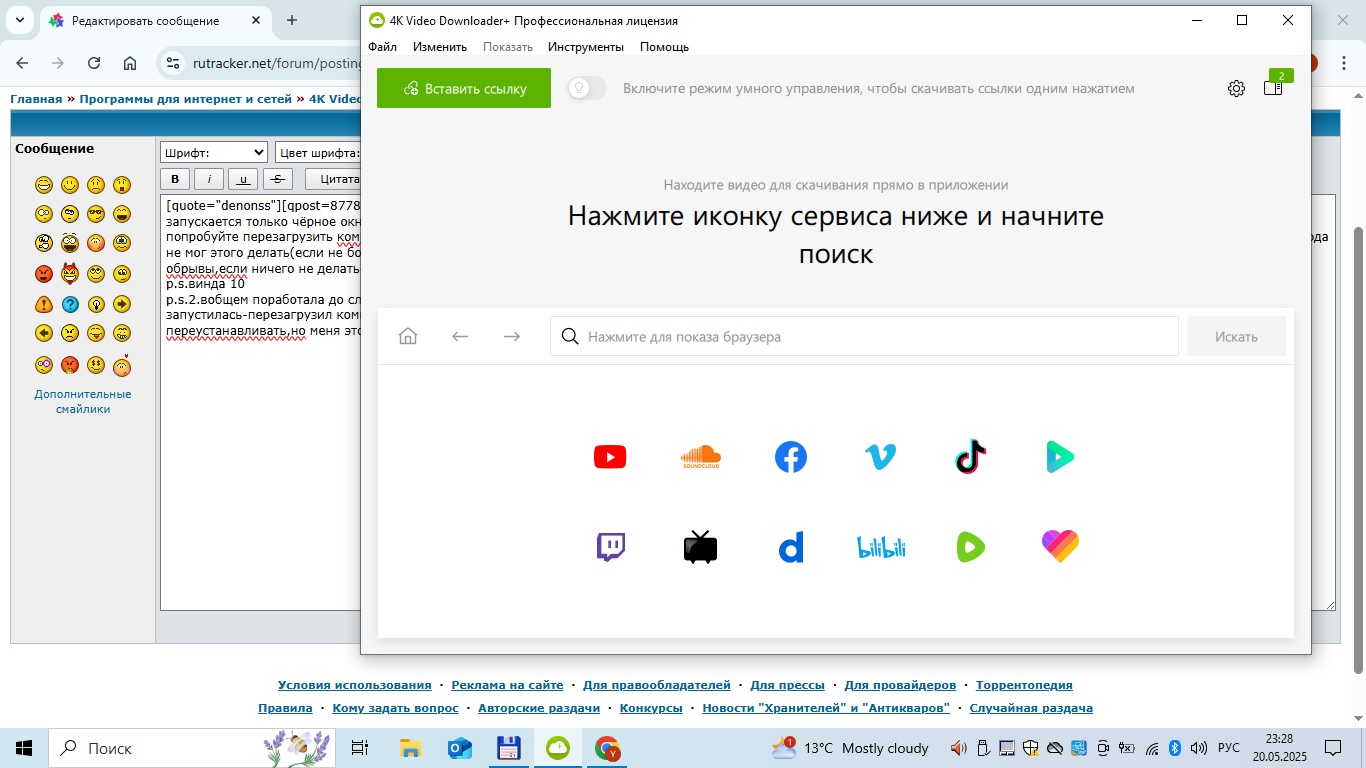Open the Vimeo service icon
Image resolution: width=1366 pixels, height=768 pixels.
[x=880, y=457]
